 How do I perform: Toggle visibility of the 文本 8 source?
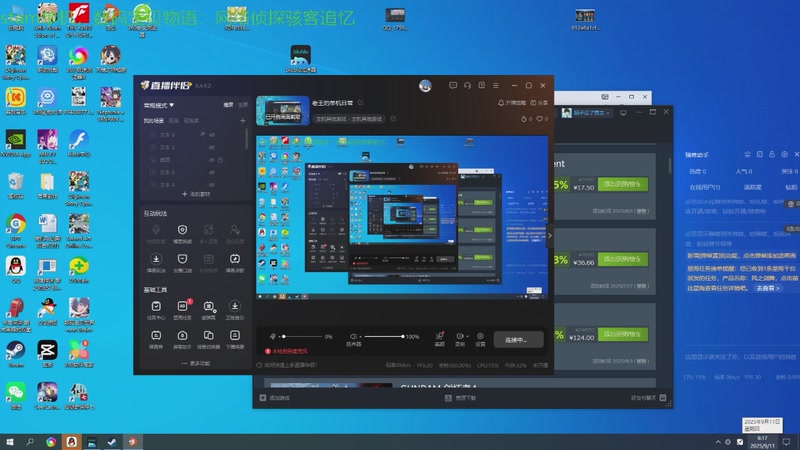point(212,135)
